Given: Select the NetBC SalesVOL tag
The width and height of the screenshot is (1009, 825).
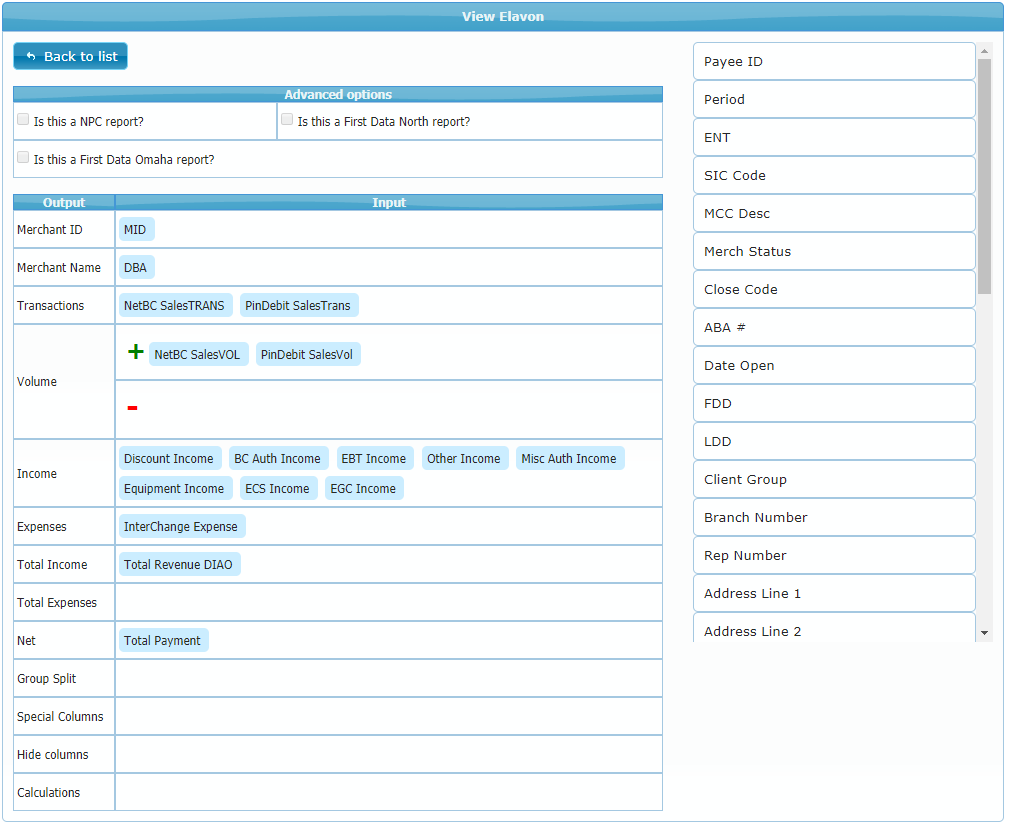Looking at the screenshot, I should (198, 355).
